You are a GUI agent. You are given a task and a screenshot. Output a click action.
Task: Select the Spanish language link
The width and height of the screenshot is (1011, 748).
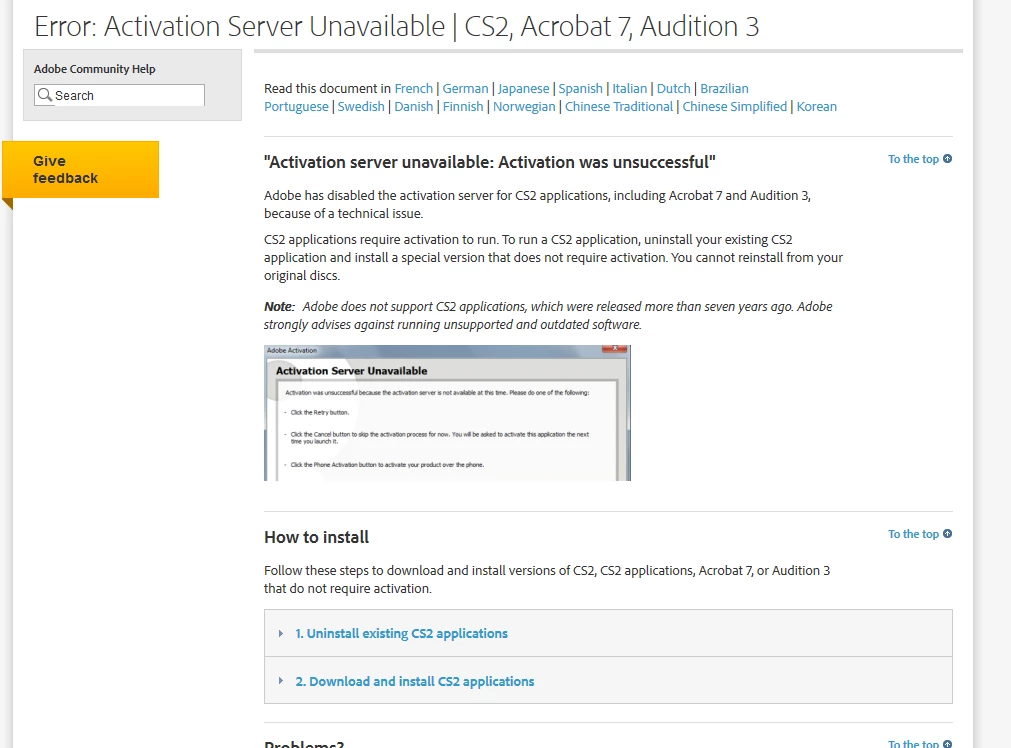[x=580, y=88]
